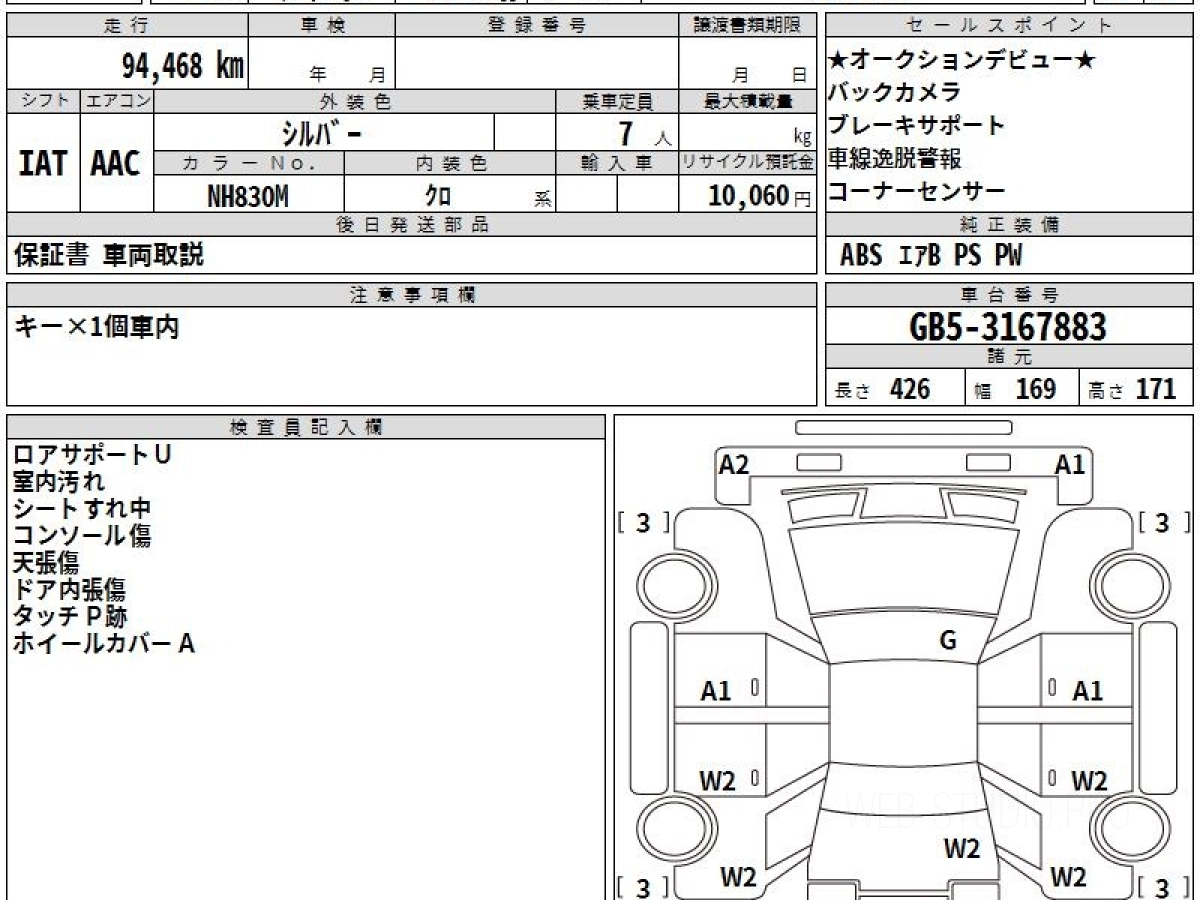Click the 94,468 km mileage value
The image size is (1200, 900).
[182, 66]
